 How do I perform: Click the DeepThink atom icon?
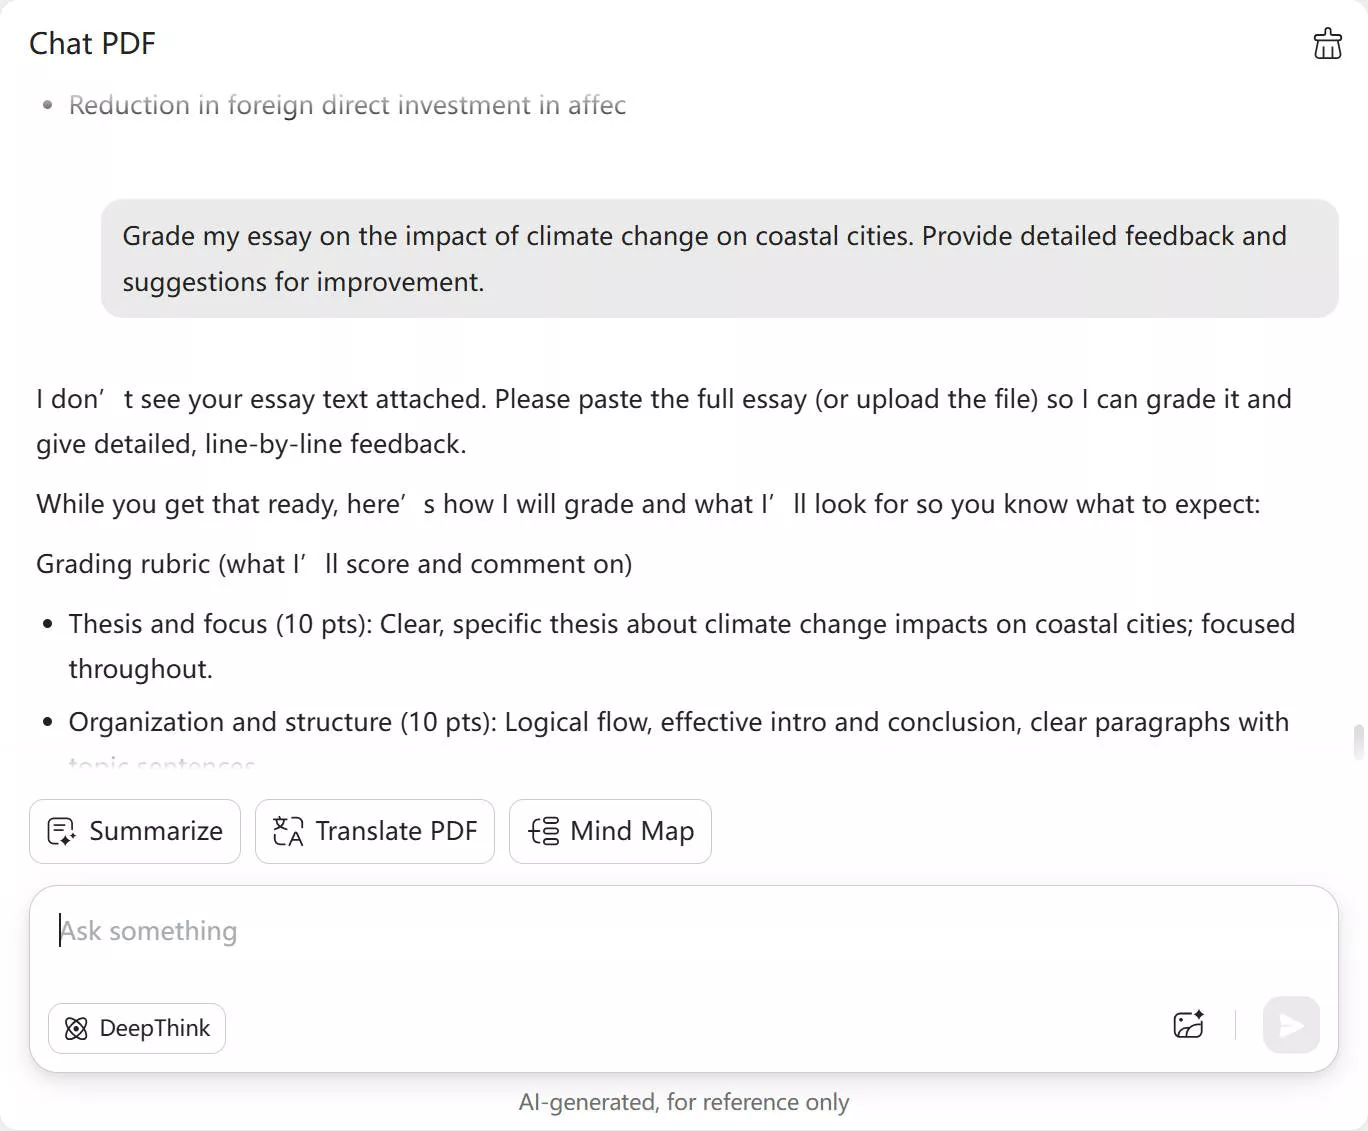[75, 1028]
